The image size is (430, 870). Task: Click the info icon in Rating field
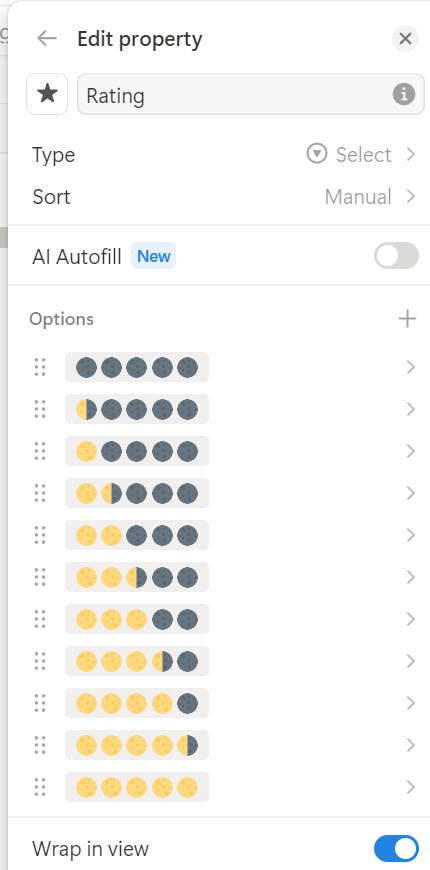coord(404,94)
